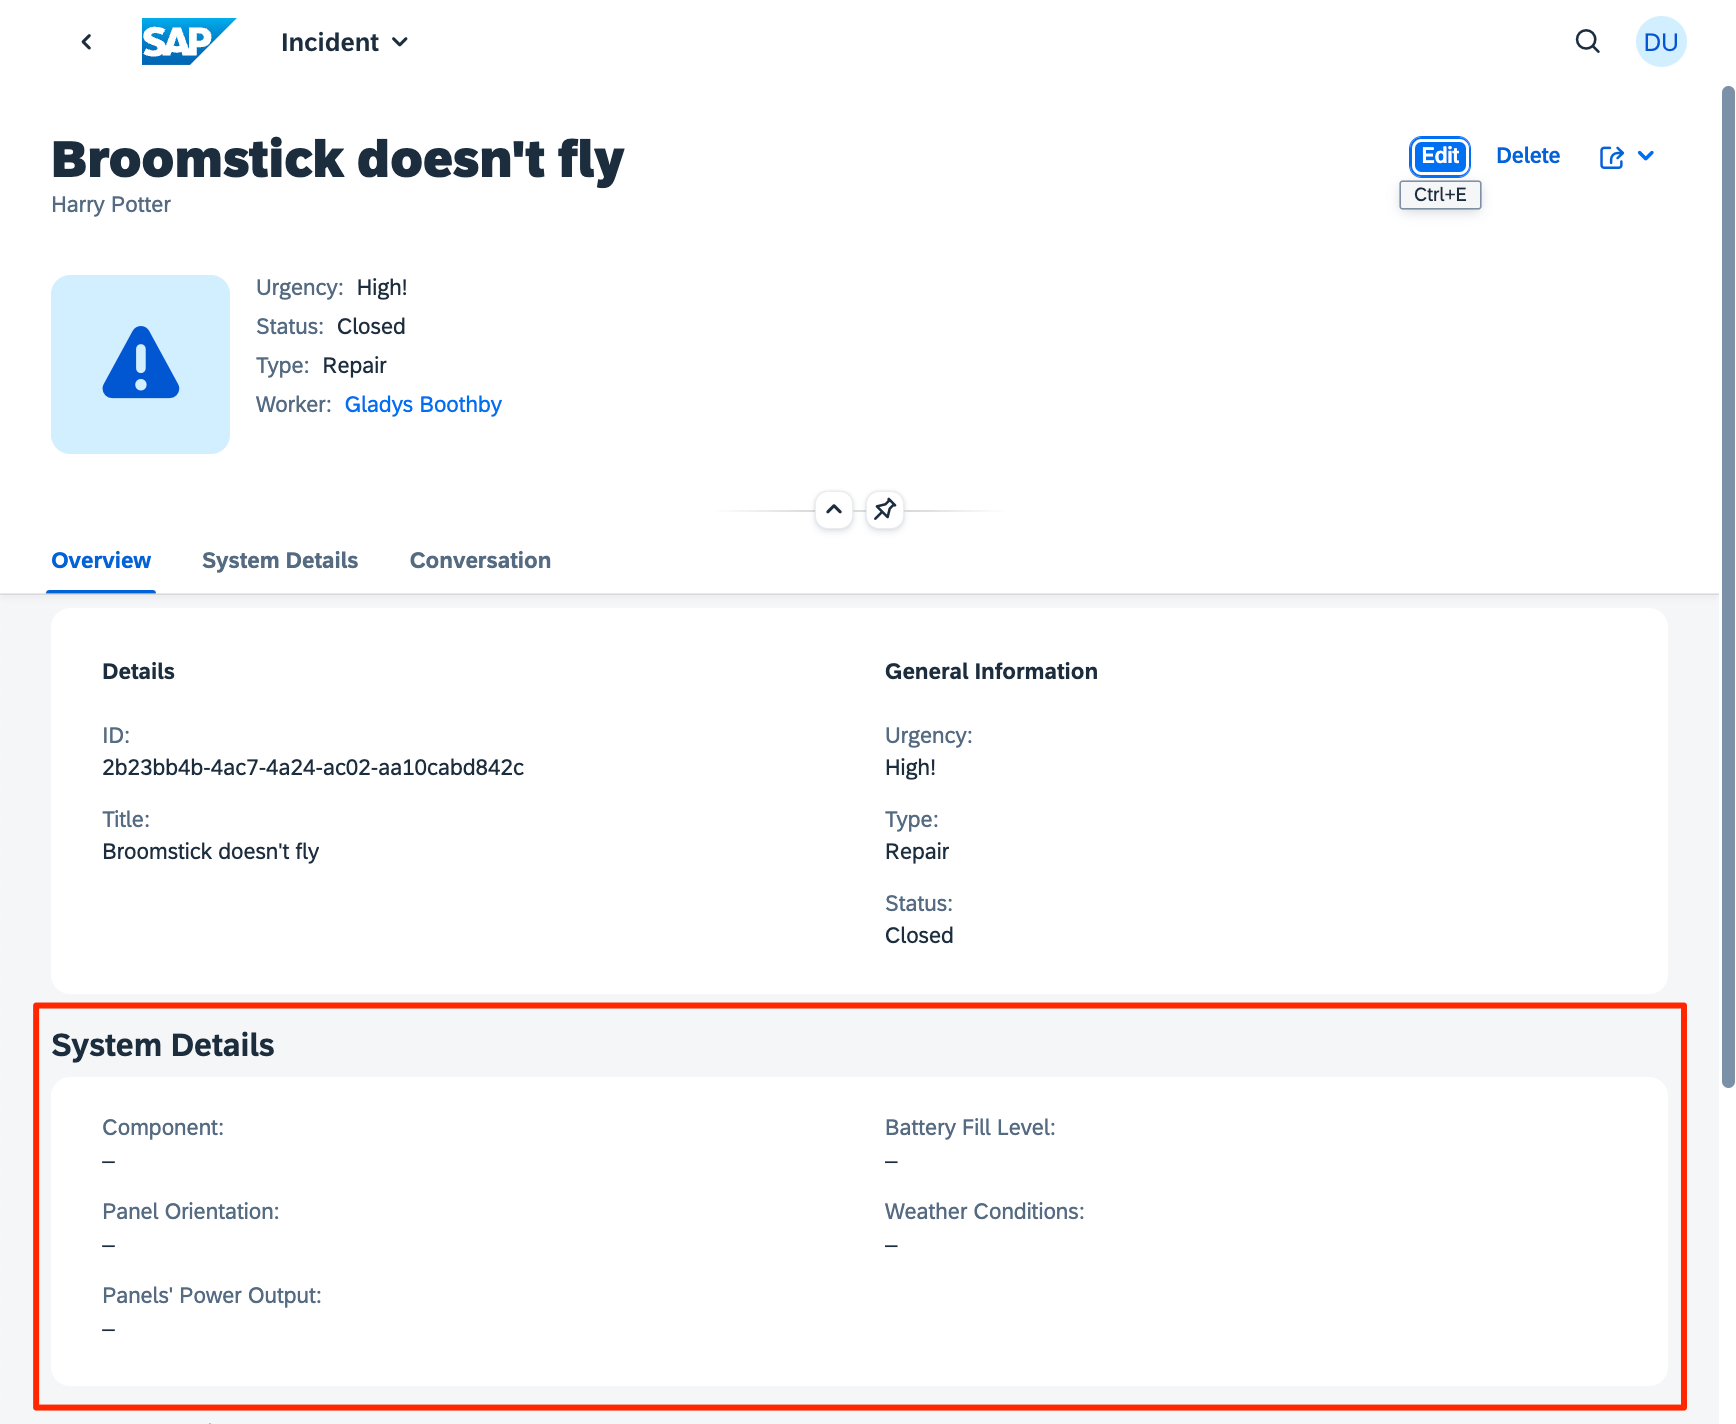1736x1424 pixels.
Task: Expand the share dropdown chevron
Action: (x=1646, y=156)
